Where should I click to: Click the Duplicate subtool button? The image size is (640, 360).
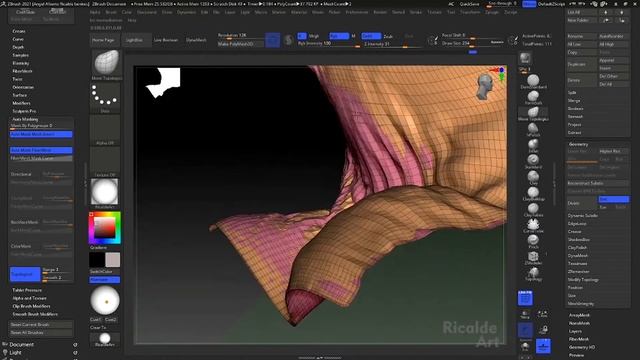tap(581, 64)
